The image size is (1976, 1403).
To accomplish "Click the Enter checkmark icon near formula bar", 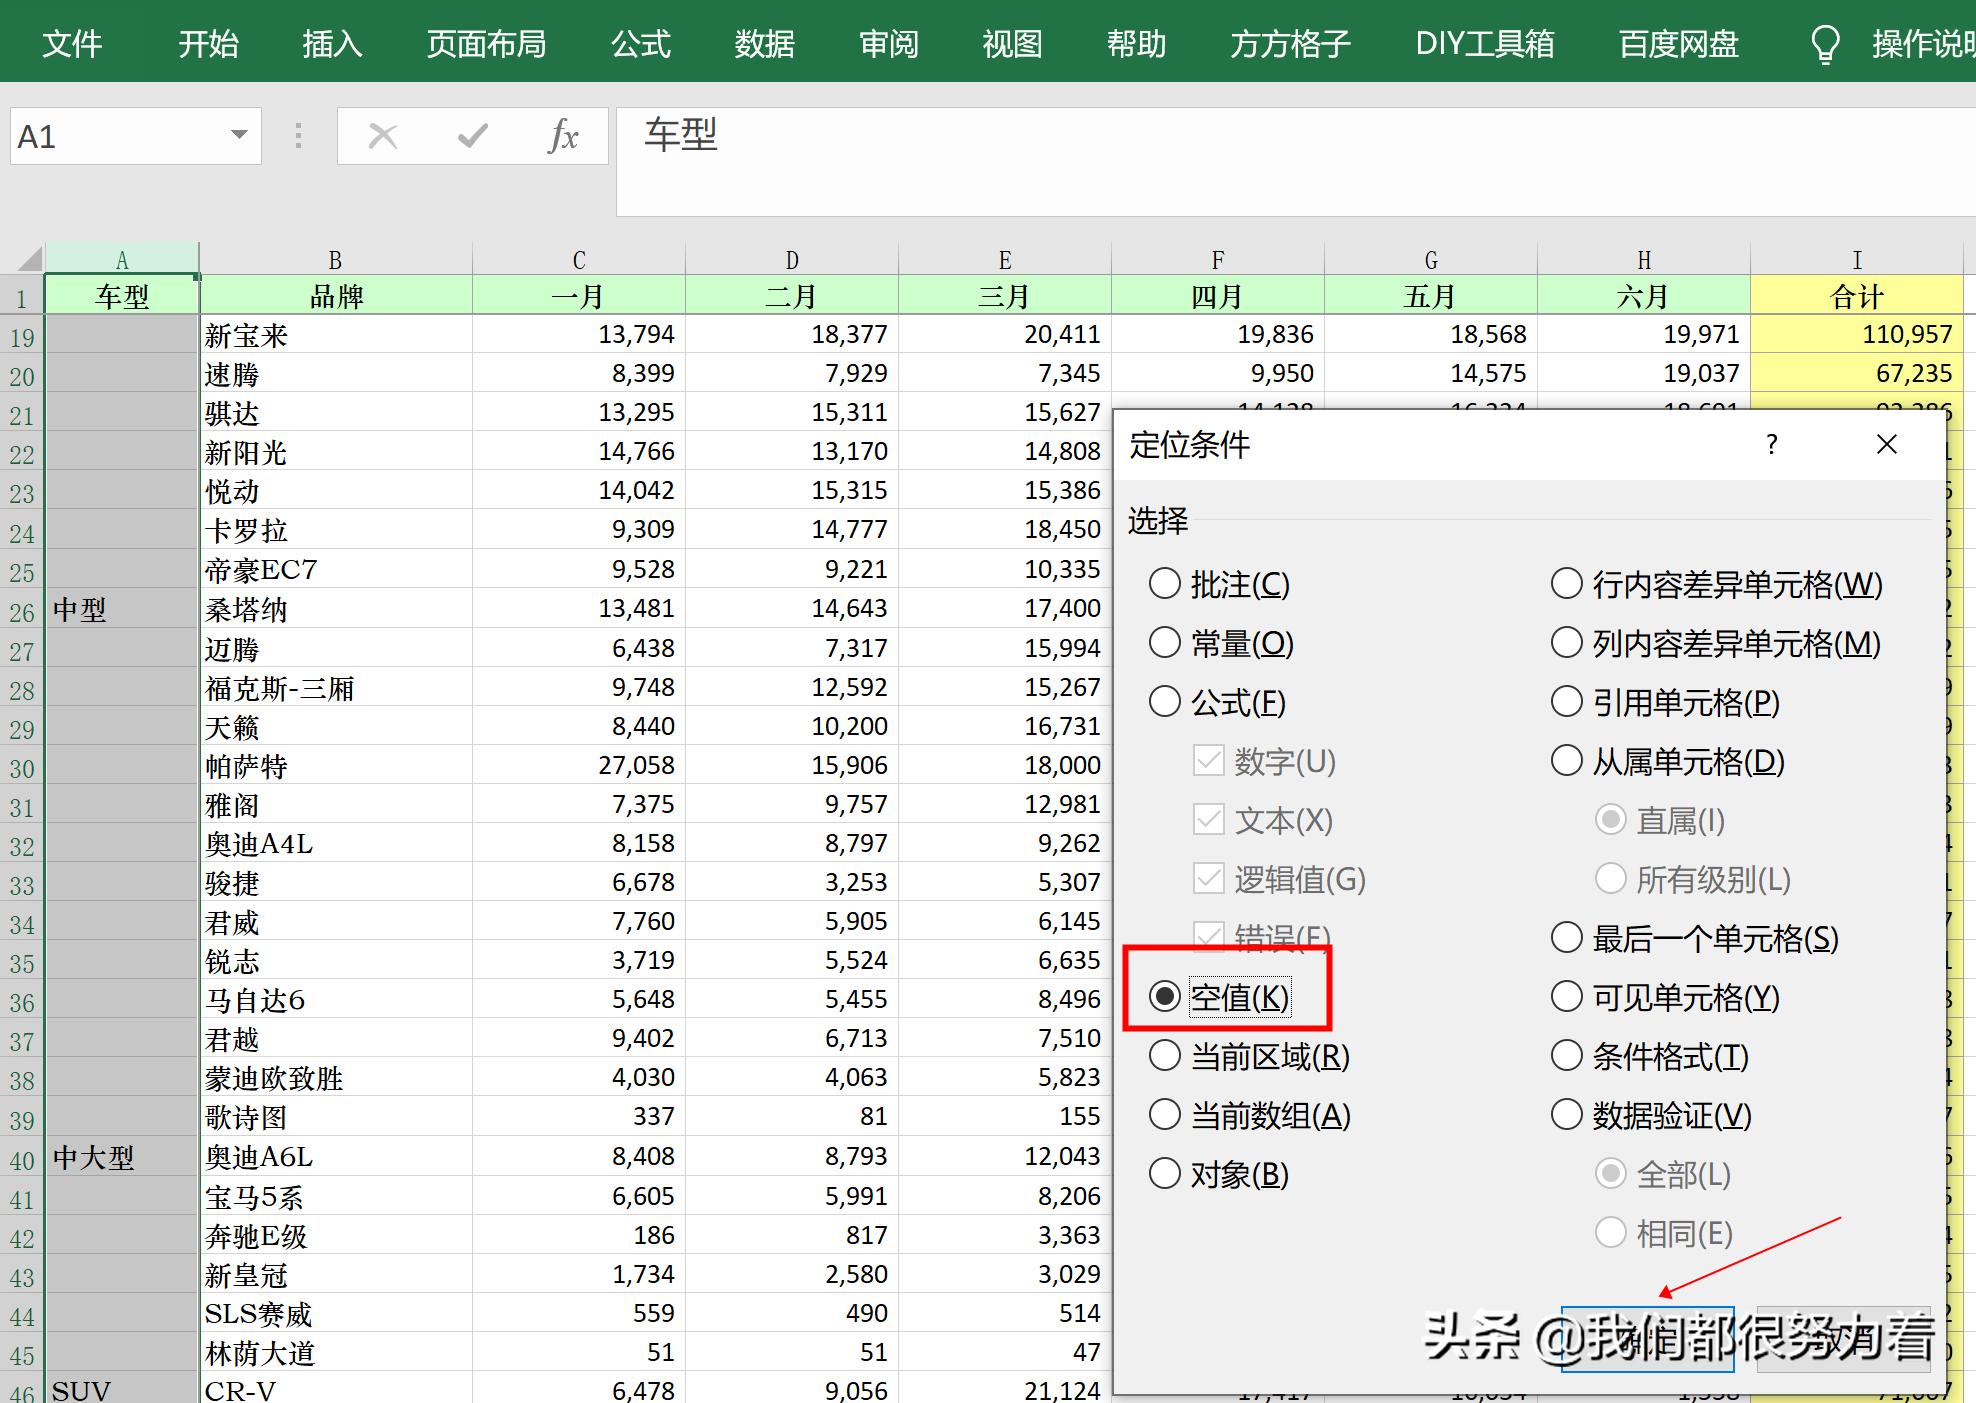I will click(x=472, y=136).
